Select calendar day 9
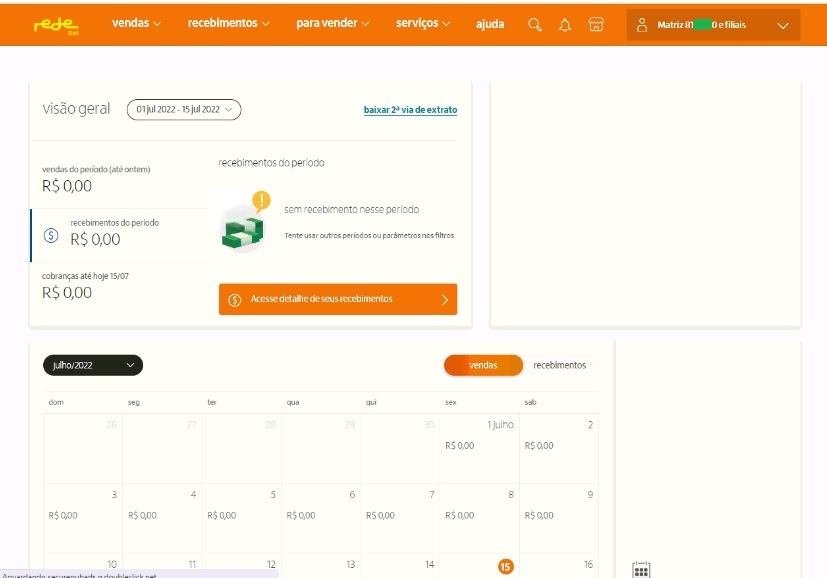The width and height of the screenshot is (827, 578). pyautogui.click(x=559, y=518)
